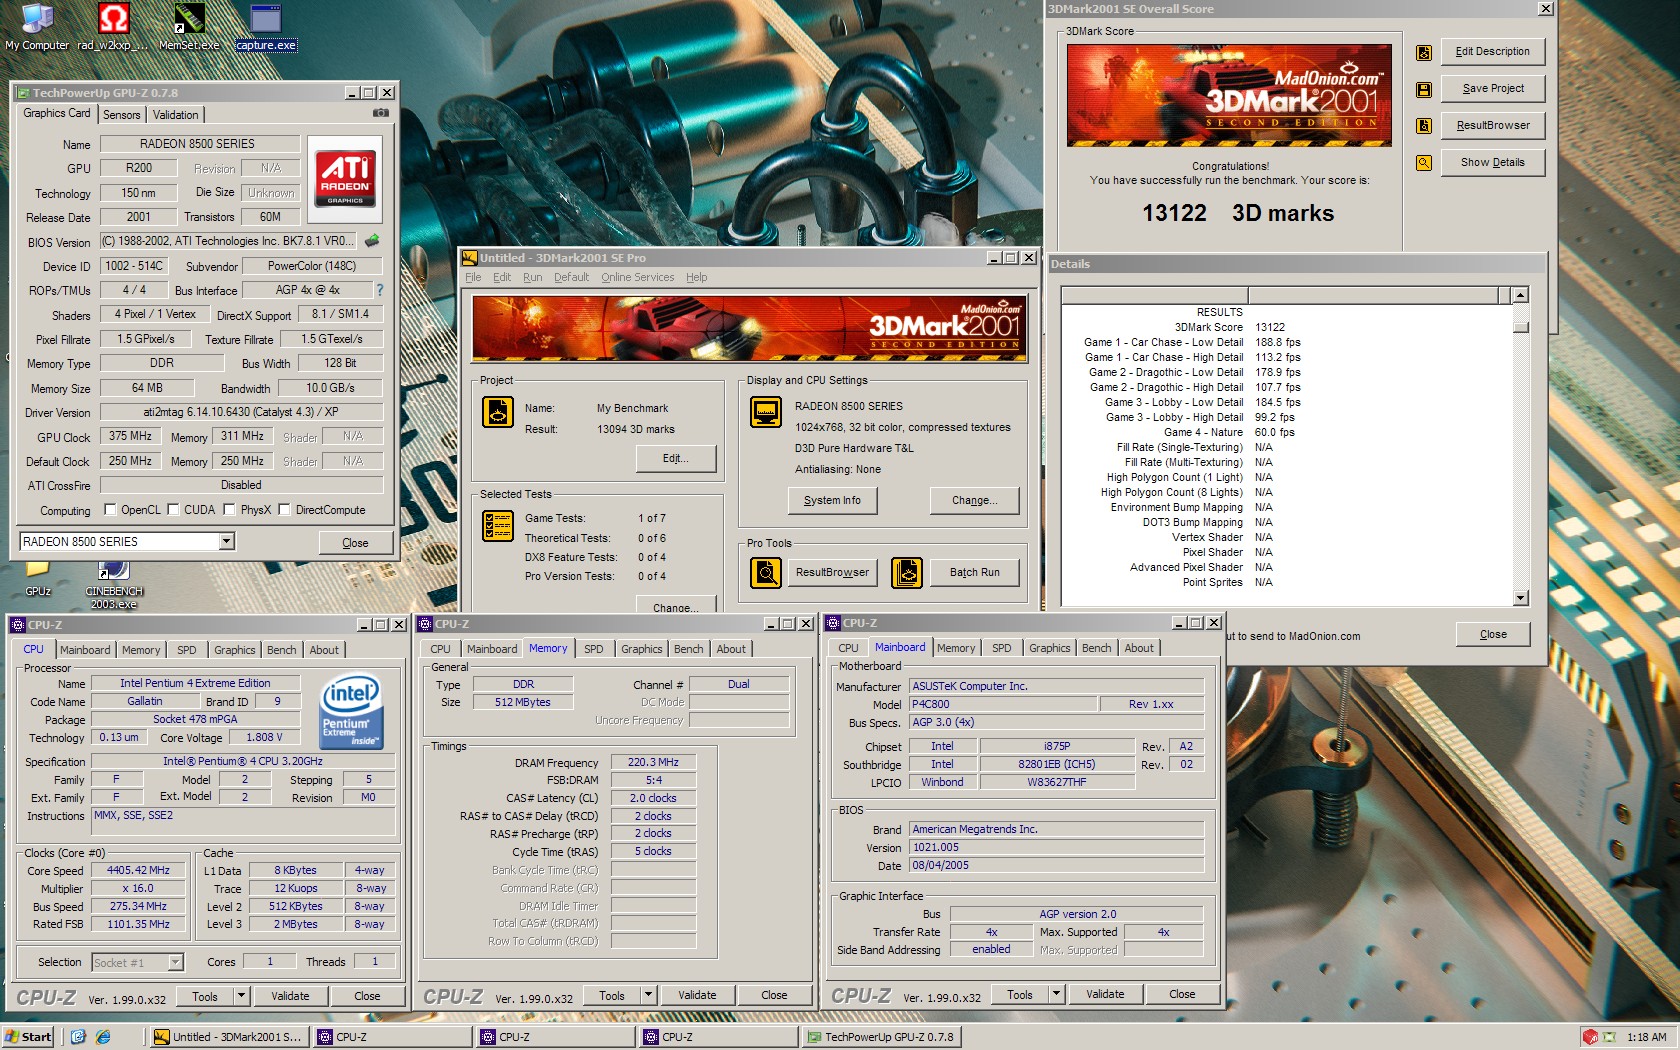Click the Batch Run button

pyautogui.click(x=975, y=573)
